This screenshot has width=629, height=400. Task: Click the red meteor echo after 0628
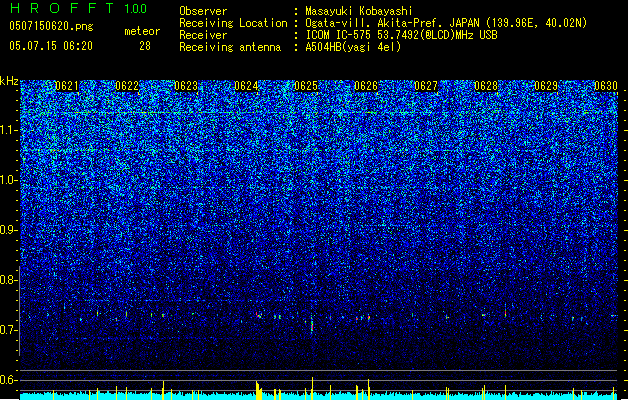click(505, 312)
